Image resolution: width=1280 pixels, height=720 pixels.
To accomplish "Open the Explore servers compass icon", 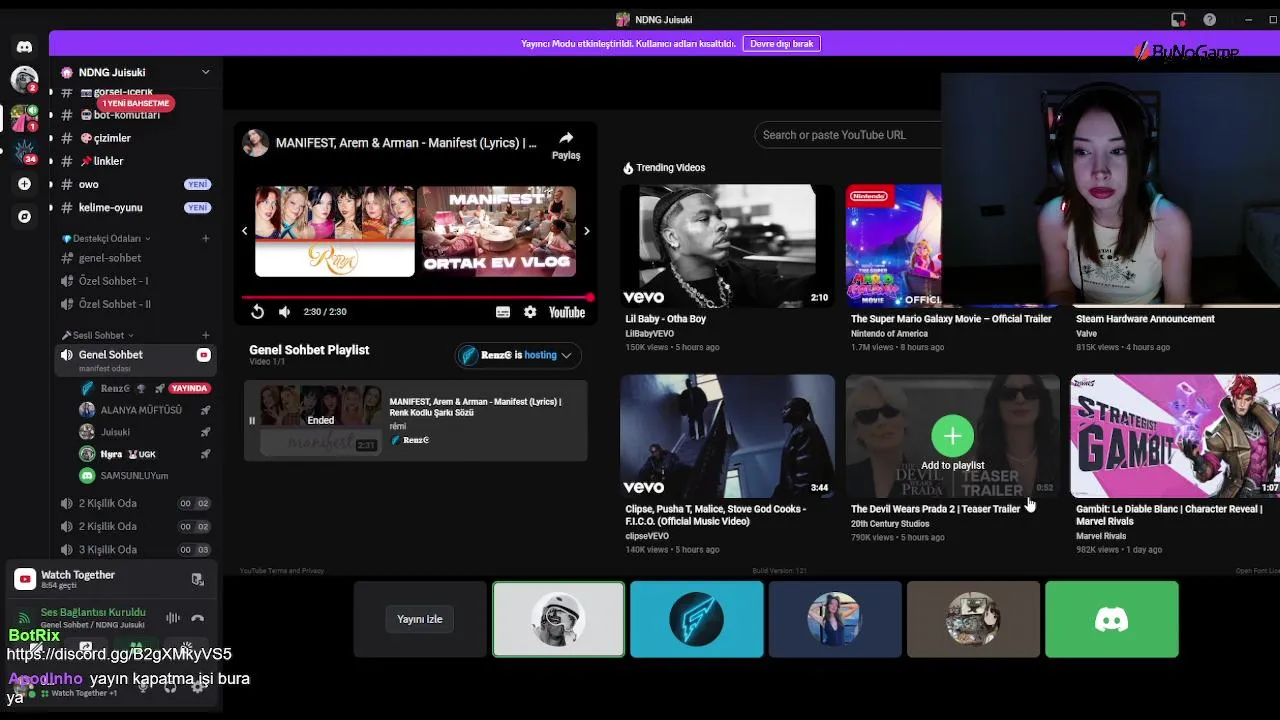I will [x=24, y=216].
